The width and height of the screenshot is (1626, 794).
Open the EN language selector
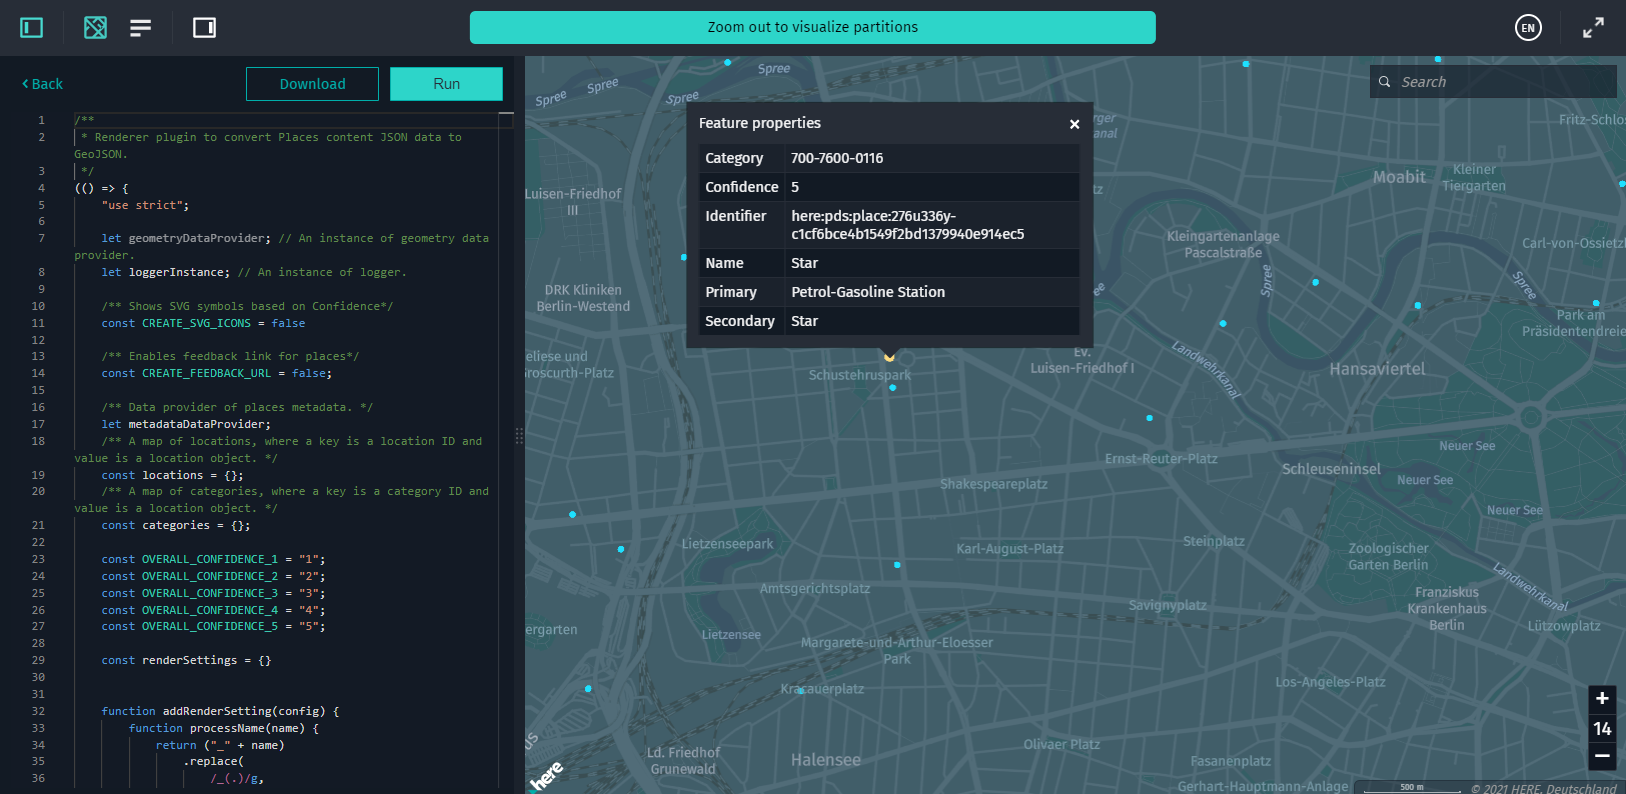click(x=1528, y=28)
